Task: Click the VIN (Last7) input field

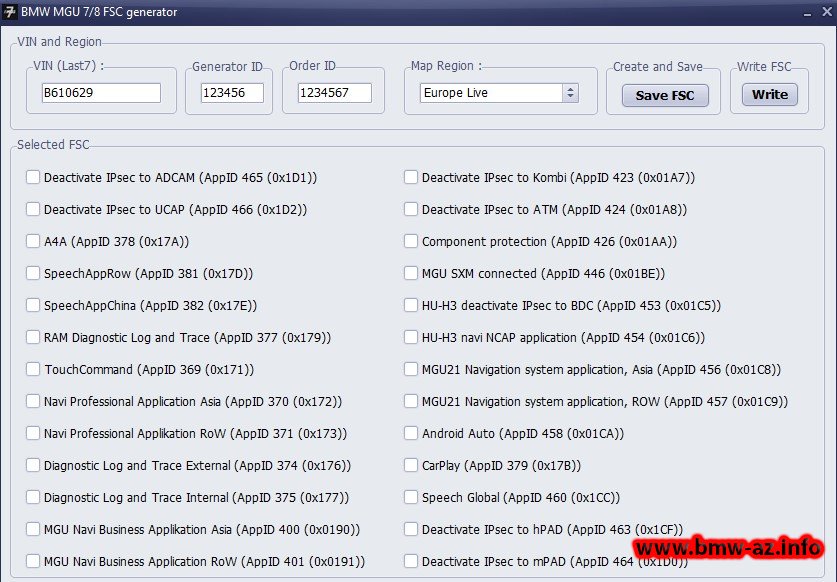Action: pyautogui.click(x=100, y=93)
